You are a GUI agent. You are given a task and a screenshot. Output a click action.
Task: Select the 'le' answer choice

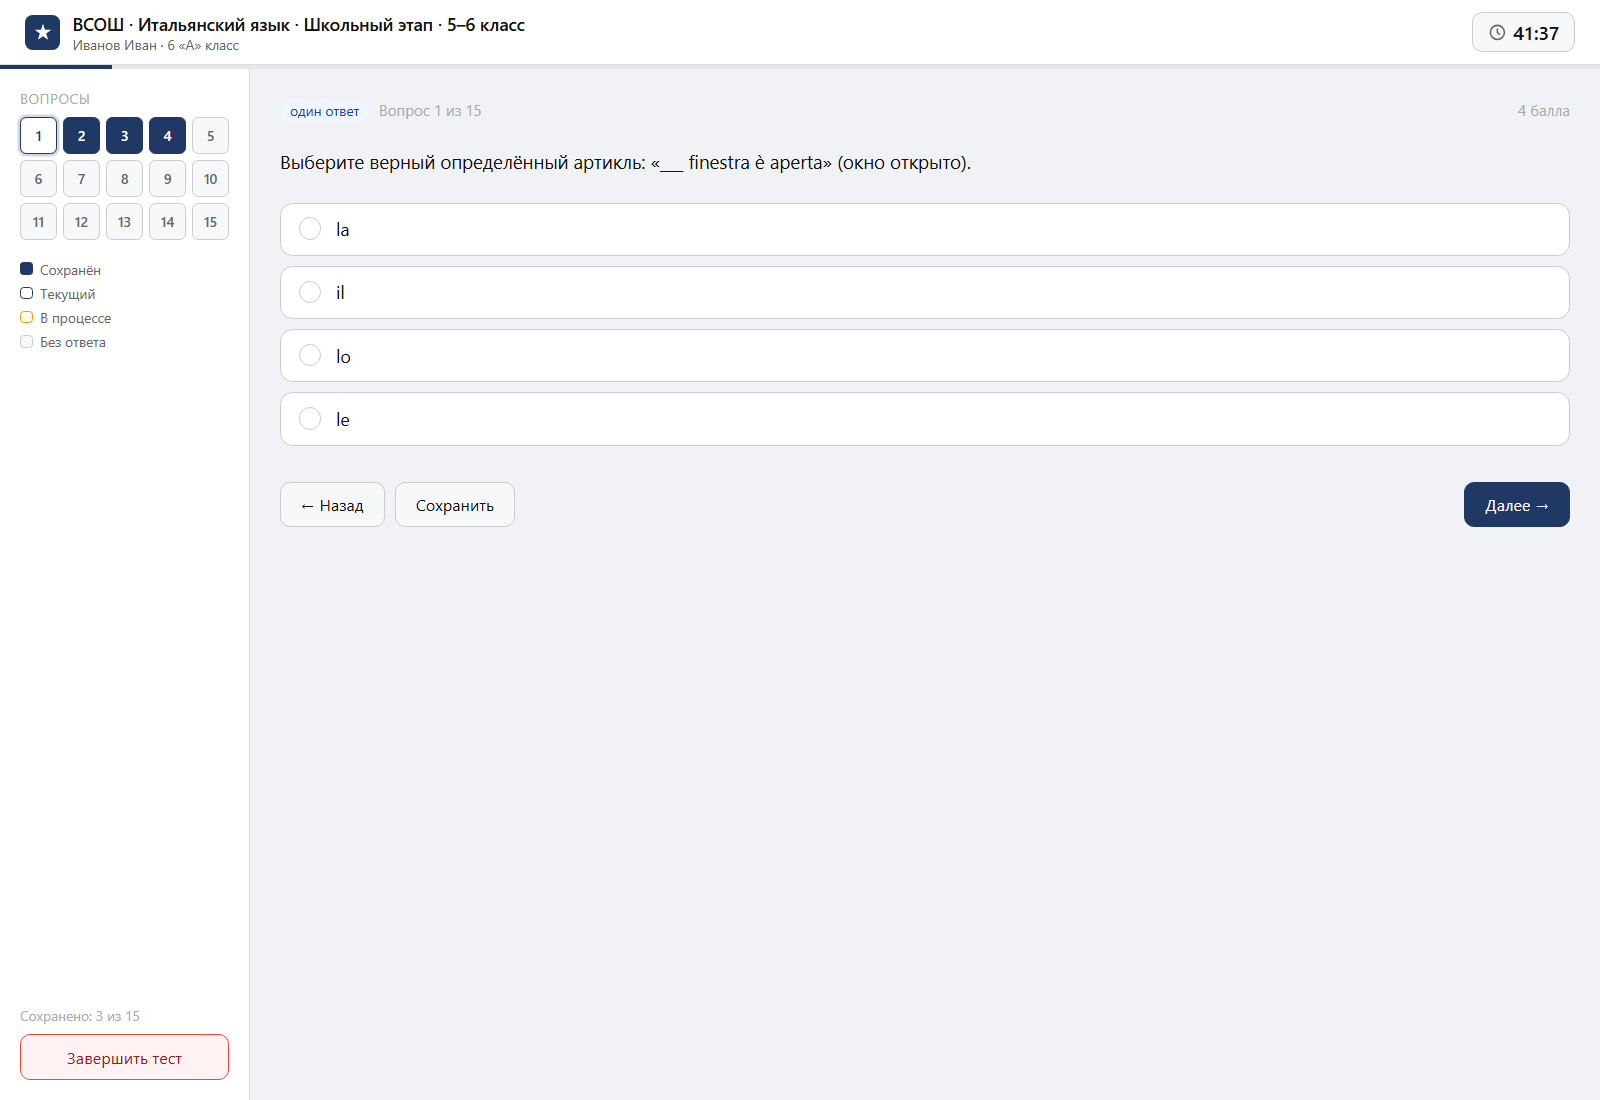coord(924,419)
